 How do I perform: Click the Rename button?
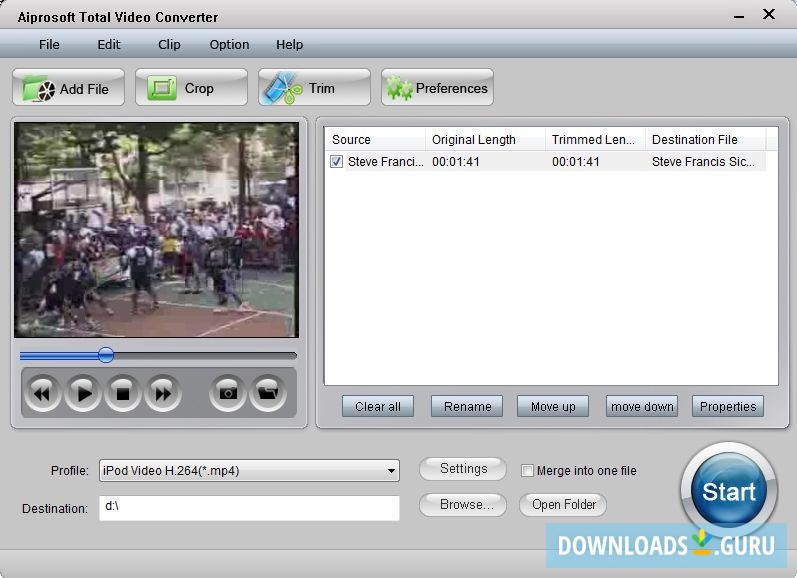tap(467, 407)
